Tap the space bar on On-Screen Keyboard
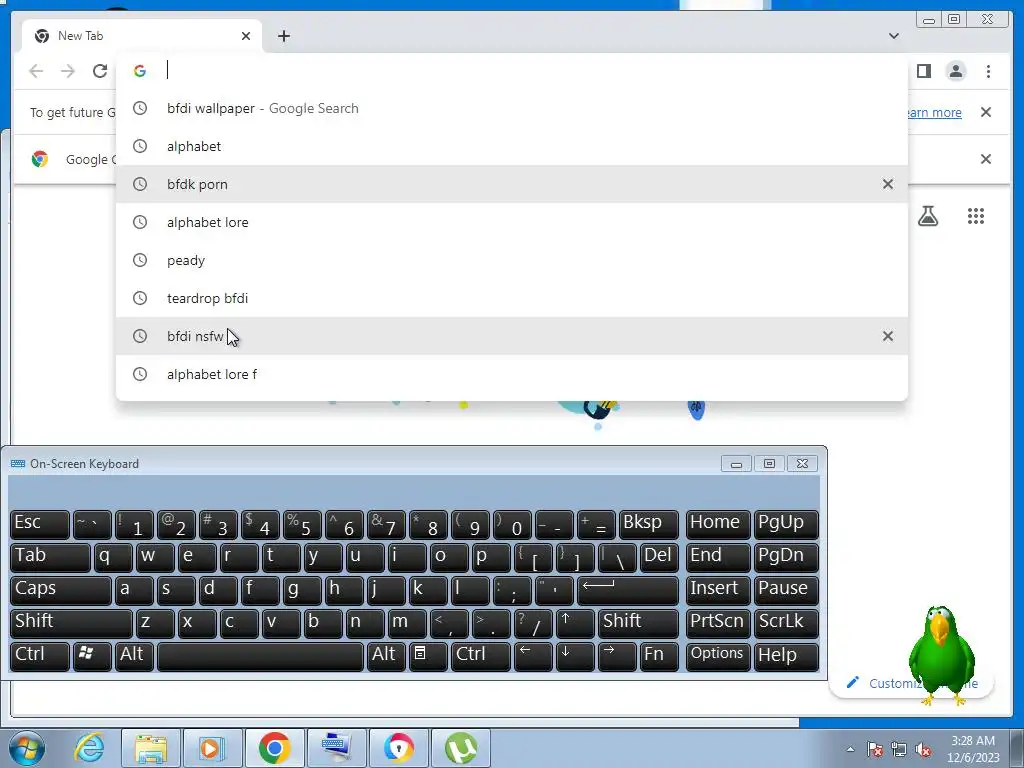The height and width of the screenshot is (768, 1024). (260, 656)
